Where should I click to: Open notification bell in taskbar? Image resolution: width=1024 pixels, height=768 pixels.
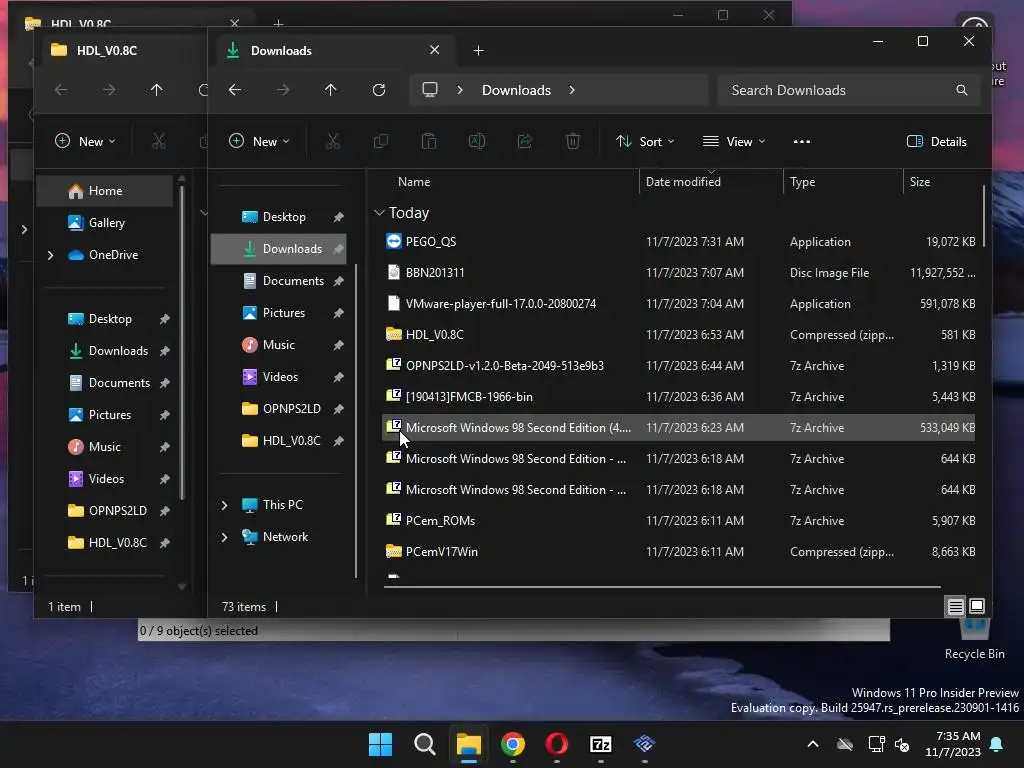point(997,744)
